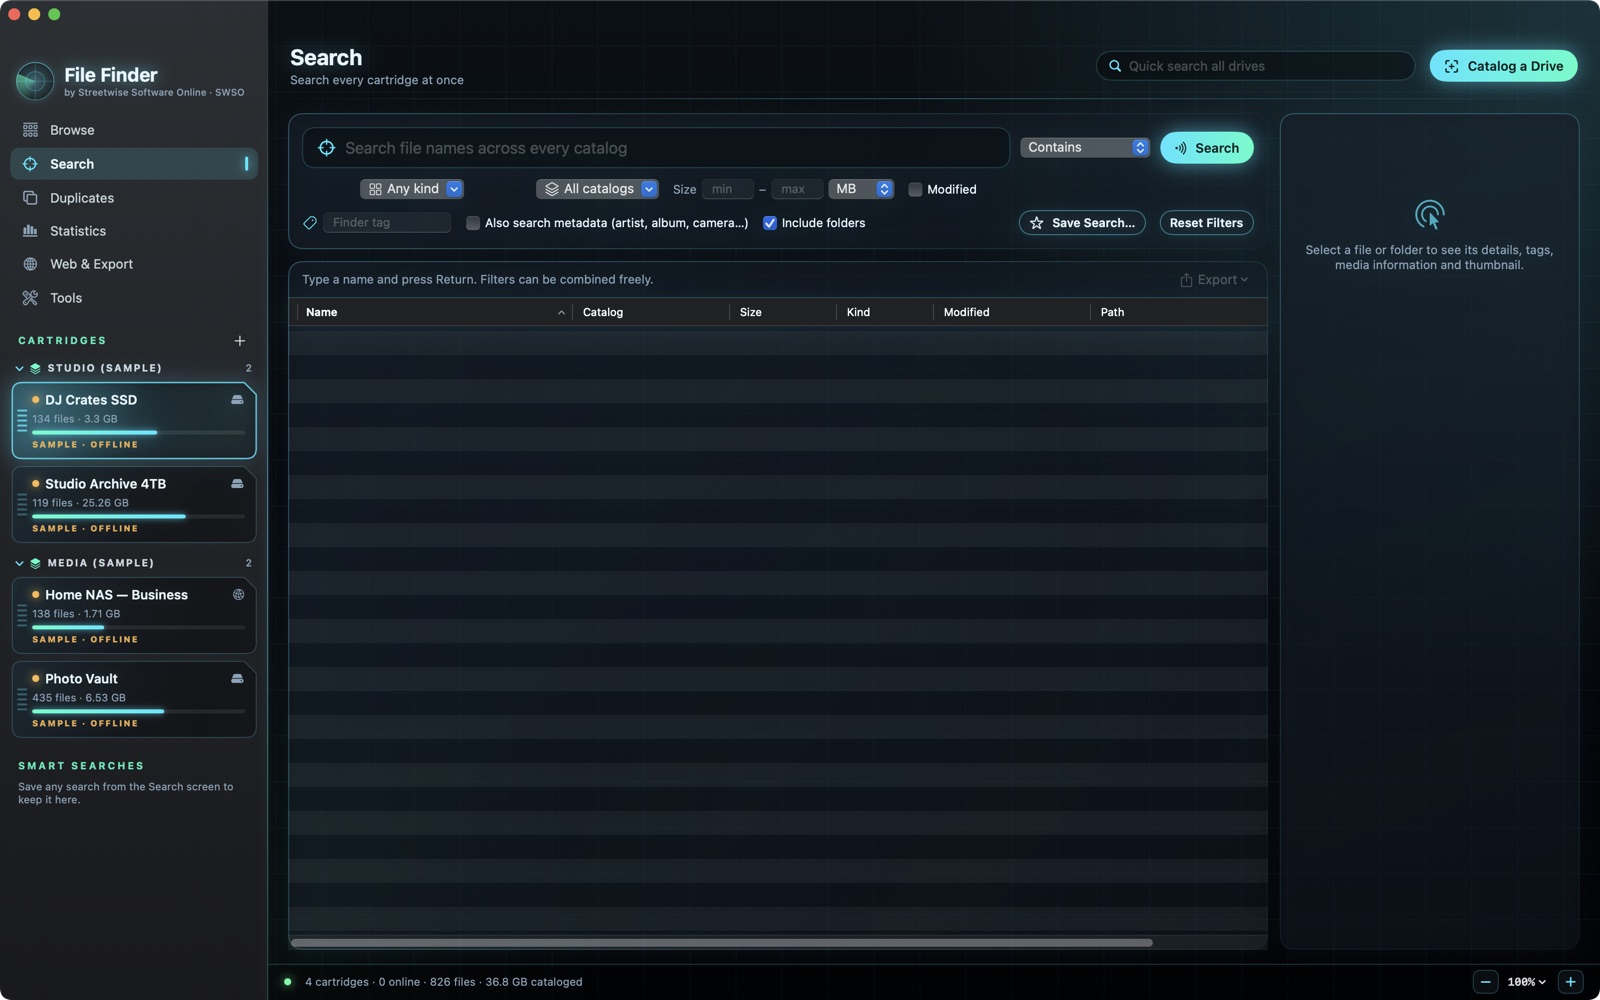The image size is (1600, 1000).
Task: Enable the Modified date filter checkbox
Action: (x=915, y=189)
